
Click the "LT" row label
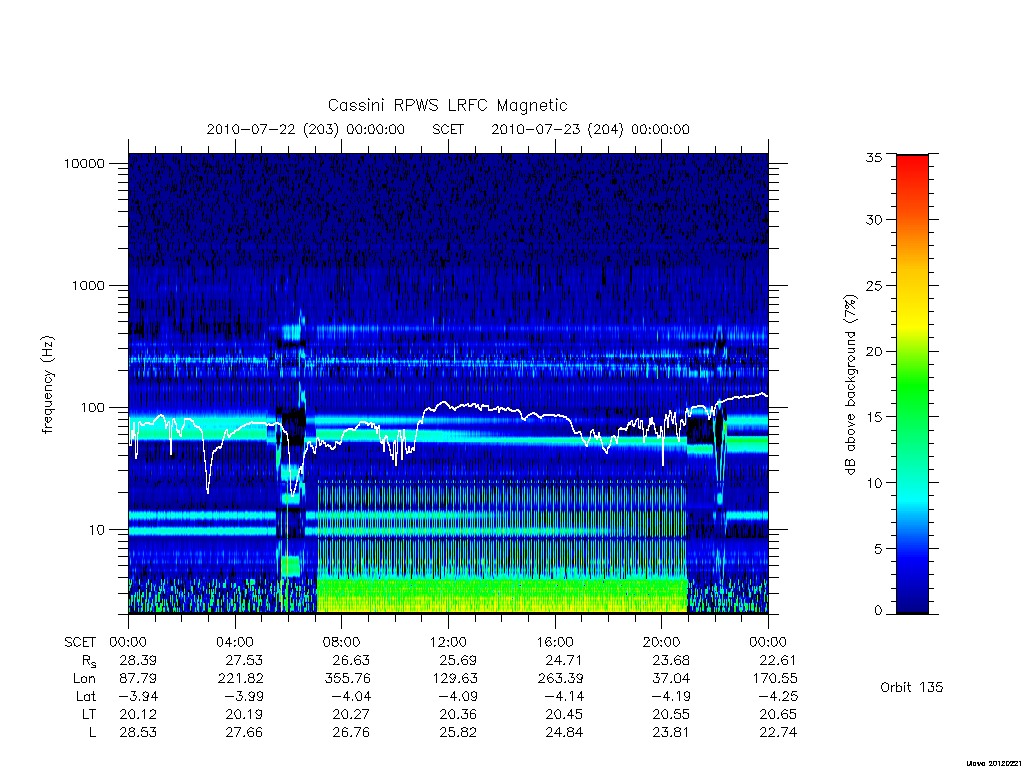click(88, 714)
